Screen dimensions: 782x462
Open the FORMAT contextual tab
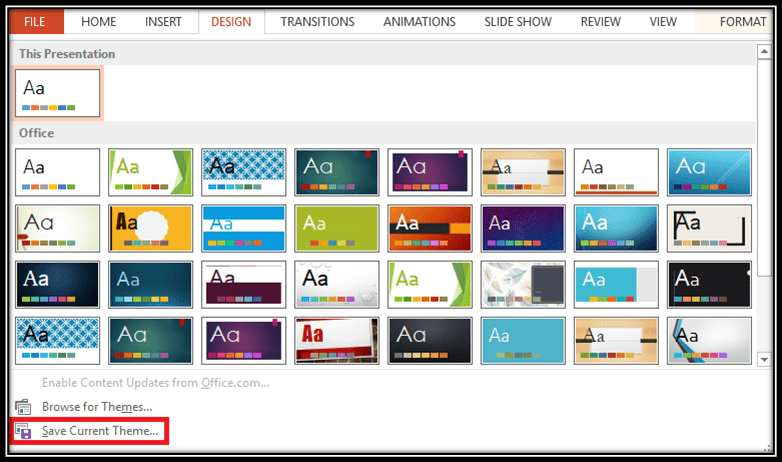pyautogui.click(x=742, y=22)
